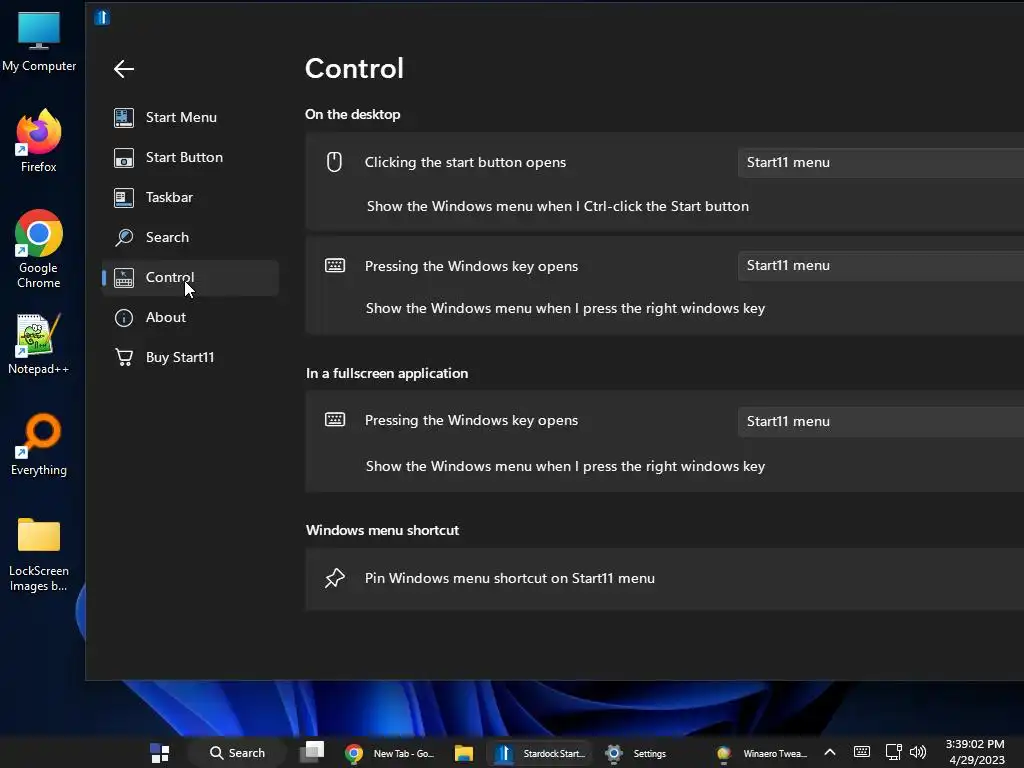
Task: Click desktop 'right windows key' option text
Action: 565,308
